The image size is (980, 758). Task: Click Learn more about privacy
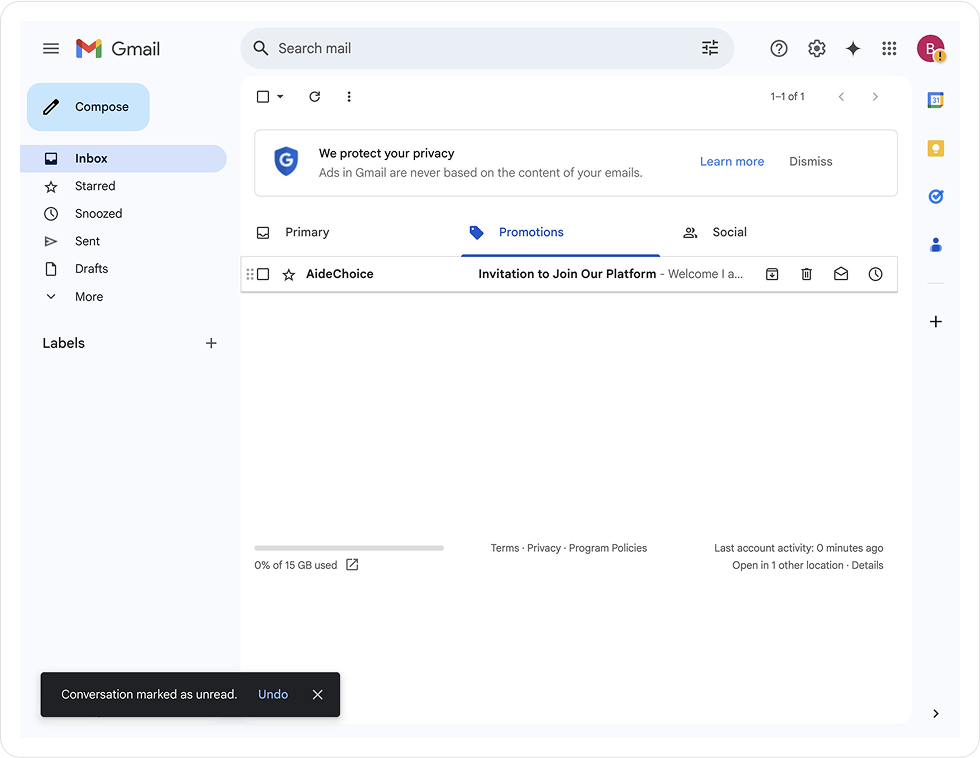pyautogui.click(x=732, y=161)
